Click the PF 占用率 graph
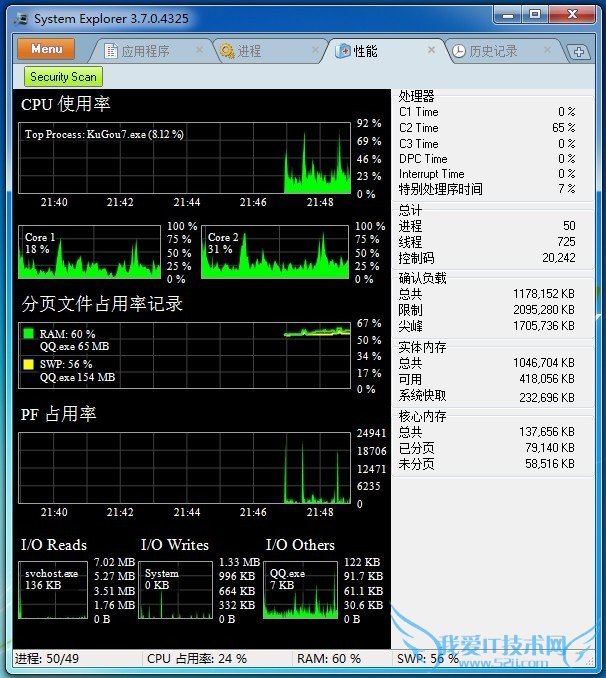 184,468
